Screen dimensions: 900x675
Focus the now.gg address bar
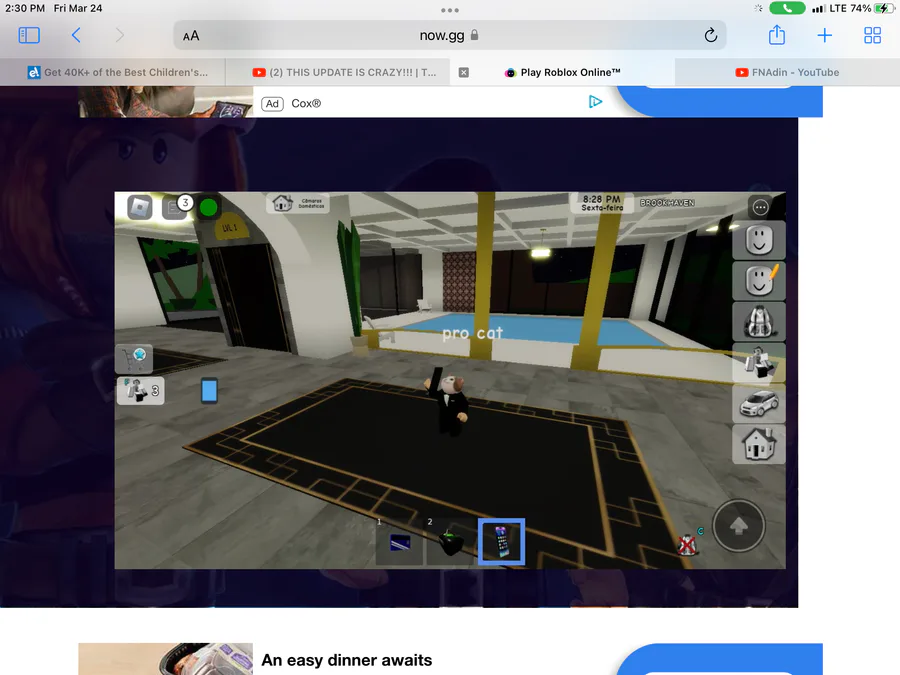click(449, 36)
